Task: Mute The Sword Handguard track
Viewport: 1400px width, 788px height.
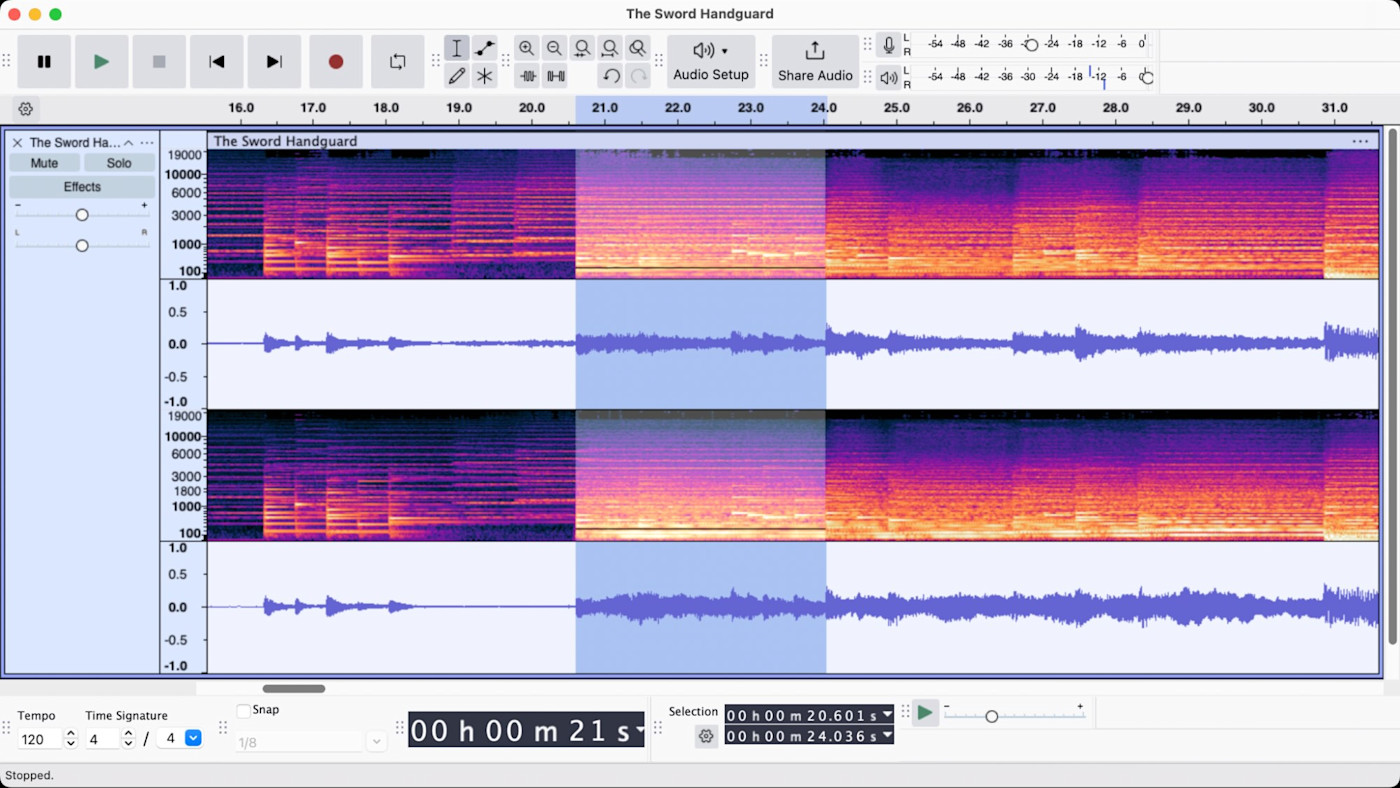Action: point(44,163)
